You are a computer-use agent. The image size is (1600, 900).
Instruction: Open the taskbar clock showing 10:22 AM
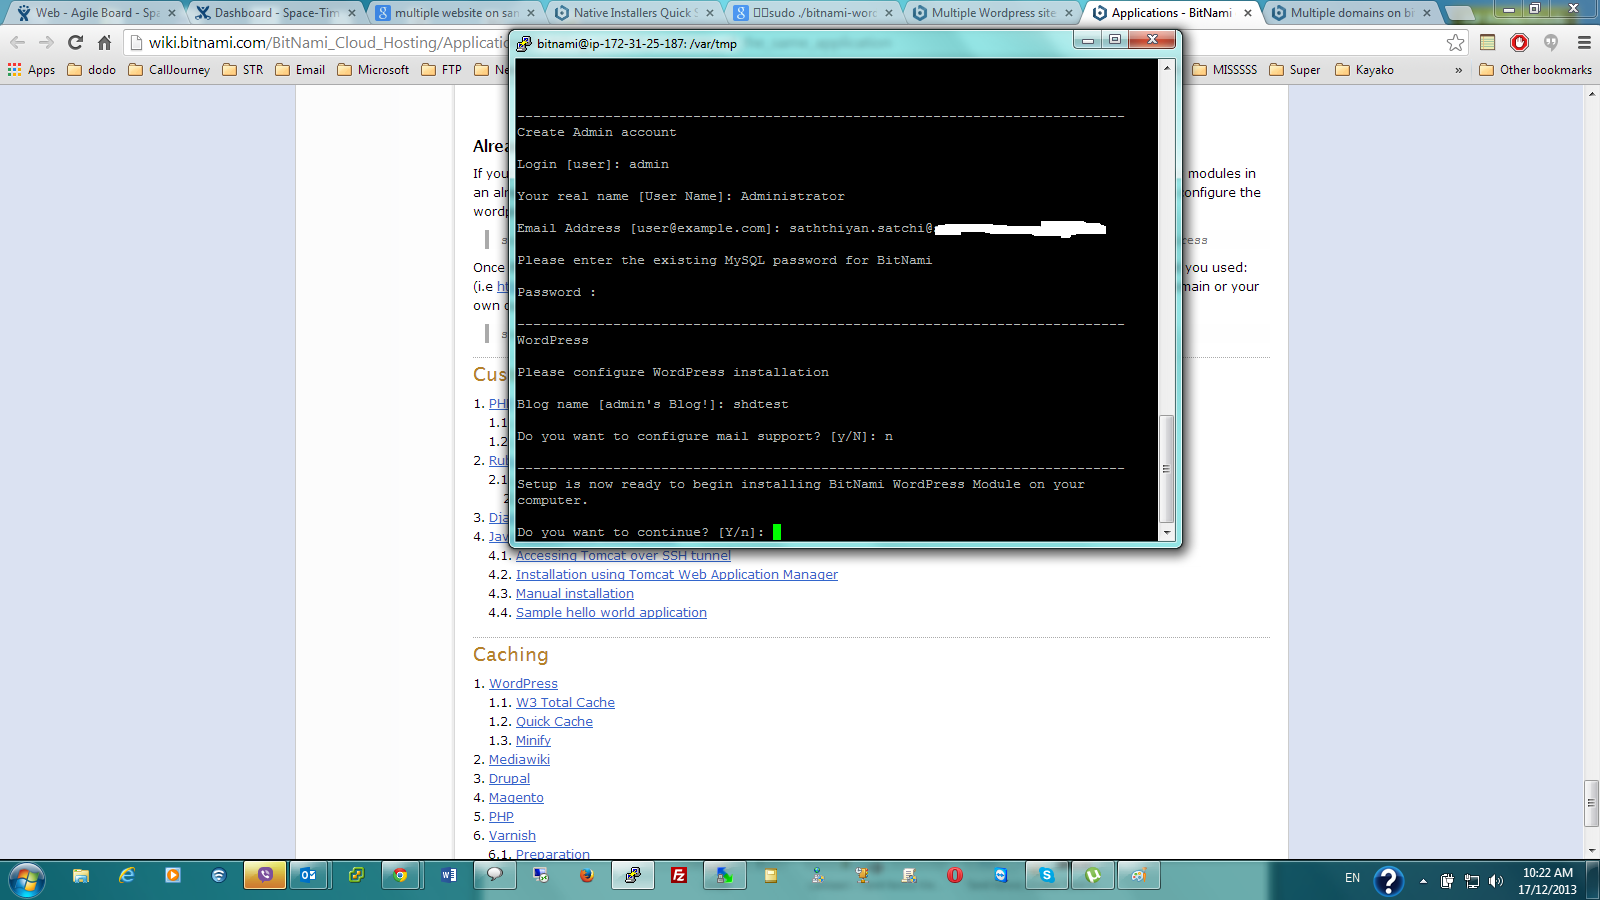1547,881
